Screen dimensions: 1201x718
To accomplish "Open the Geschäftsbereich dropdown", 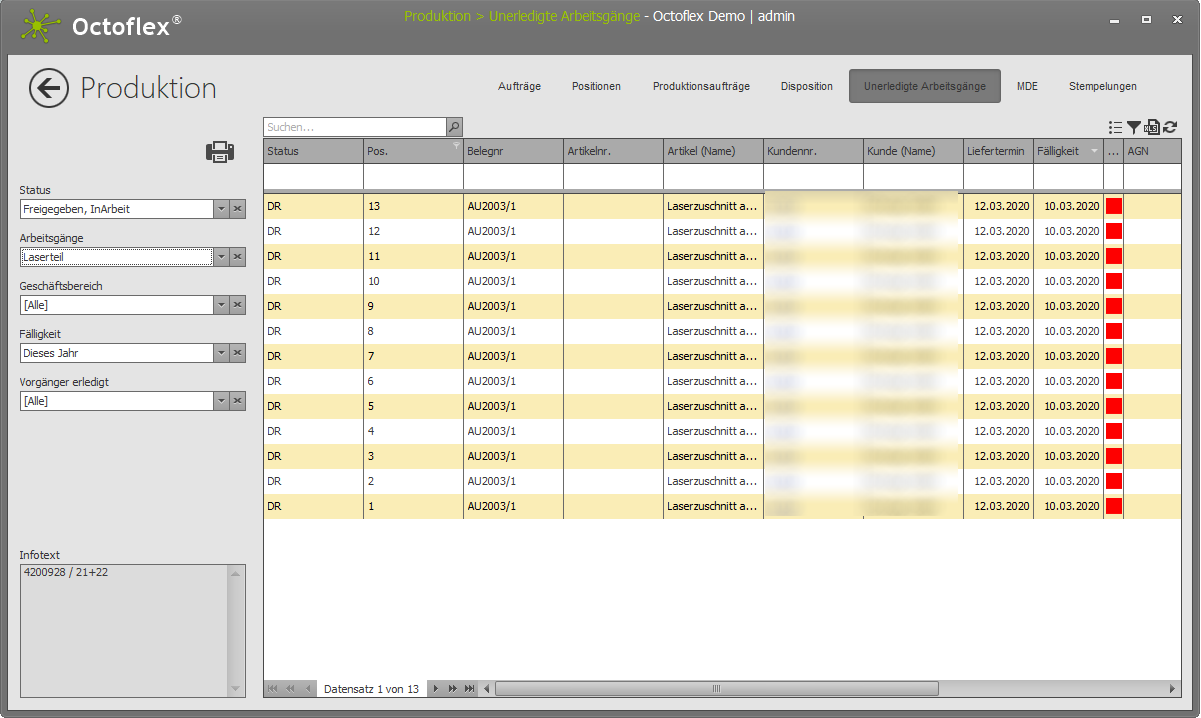I will click(221, 305).
